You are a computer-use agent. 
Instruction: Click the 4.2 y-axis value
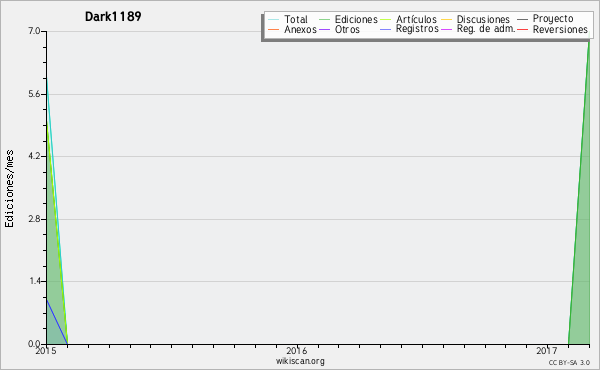[34, 156]
